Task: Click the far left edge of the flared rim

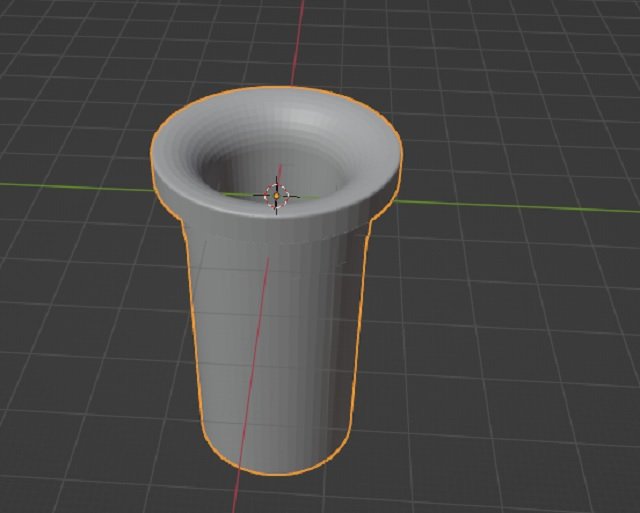Action: click(x=152, y=160)
